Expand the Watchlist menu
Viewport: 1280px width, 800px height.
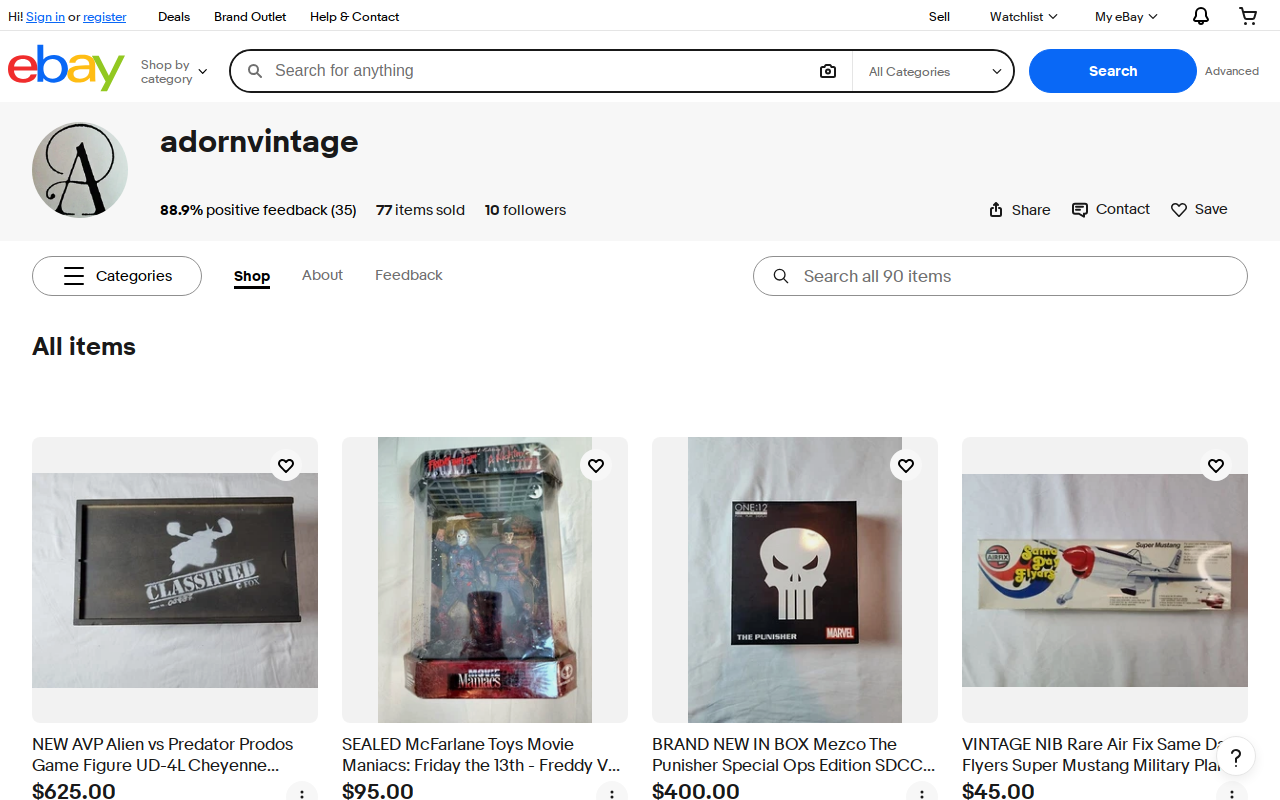[x=1023, y=16]
